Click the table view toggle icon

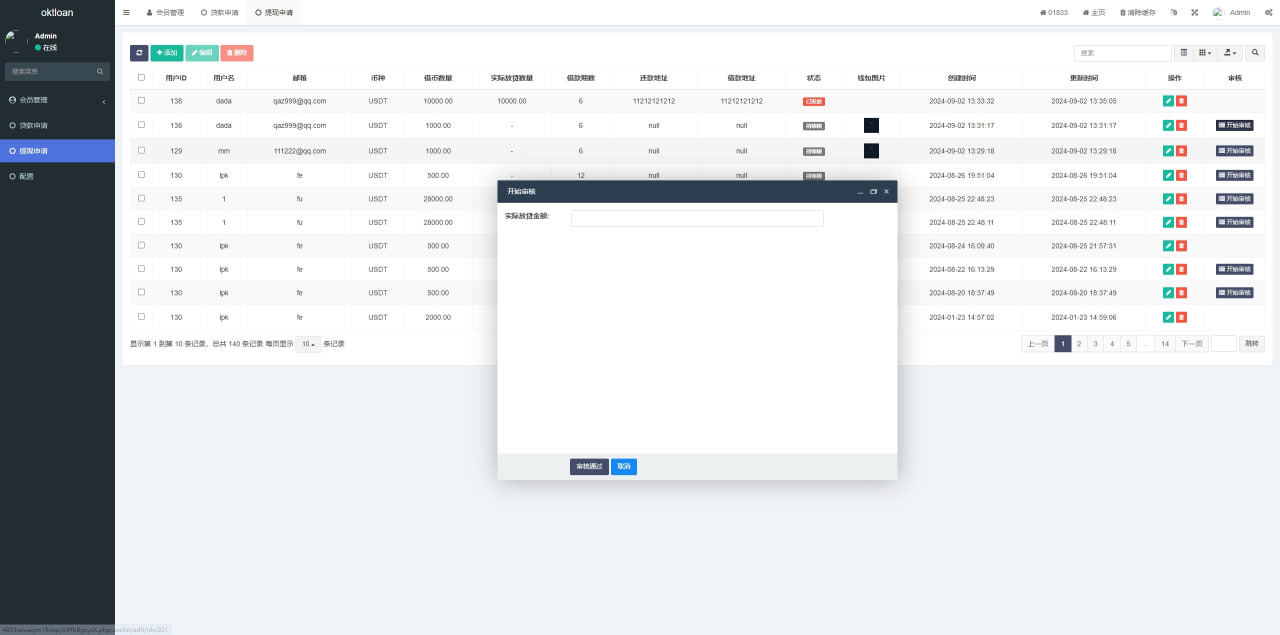1184,53
